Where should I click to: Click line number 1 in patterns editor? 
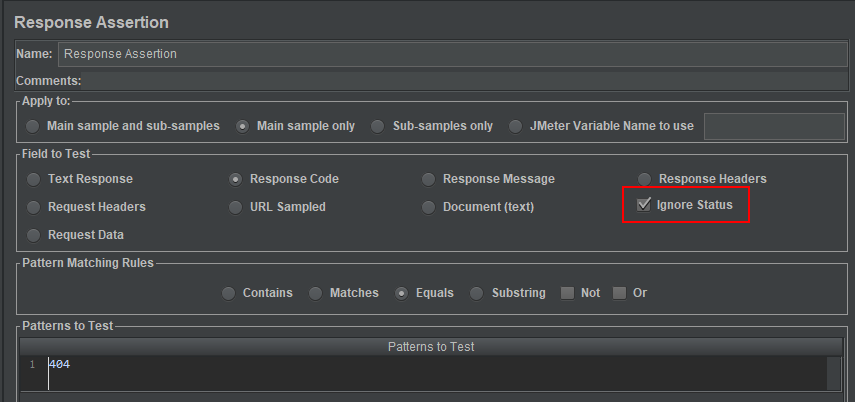point(32,364)
